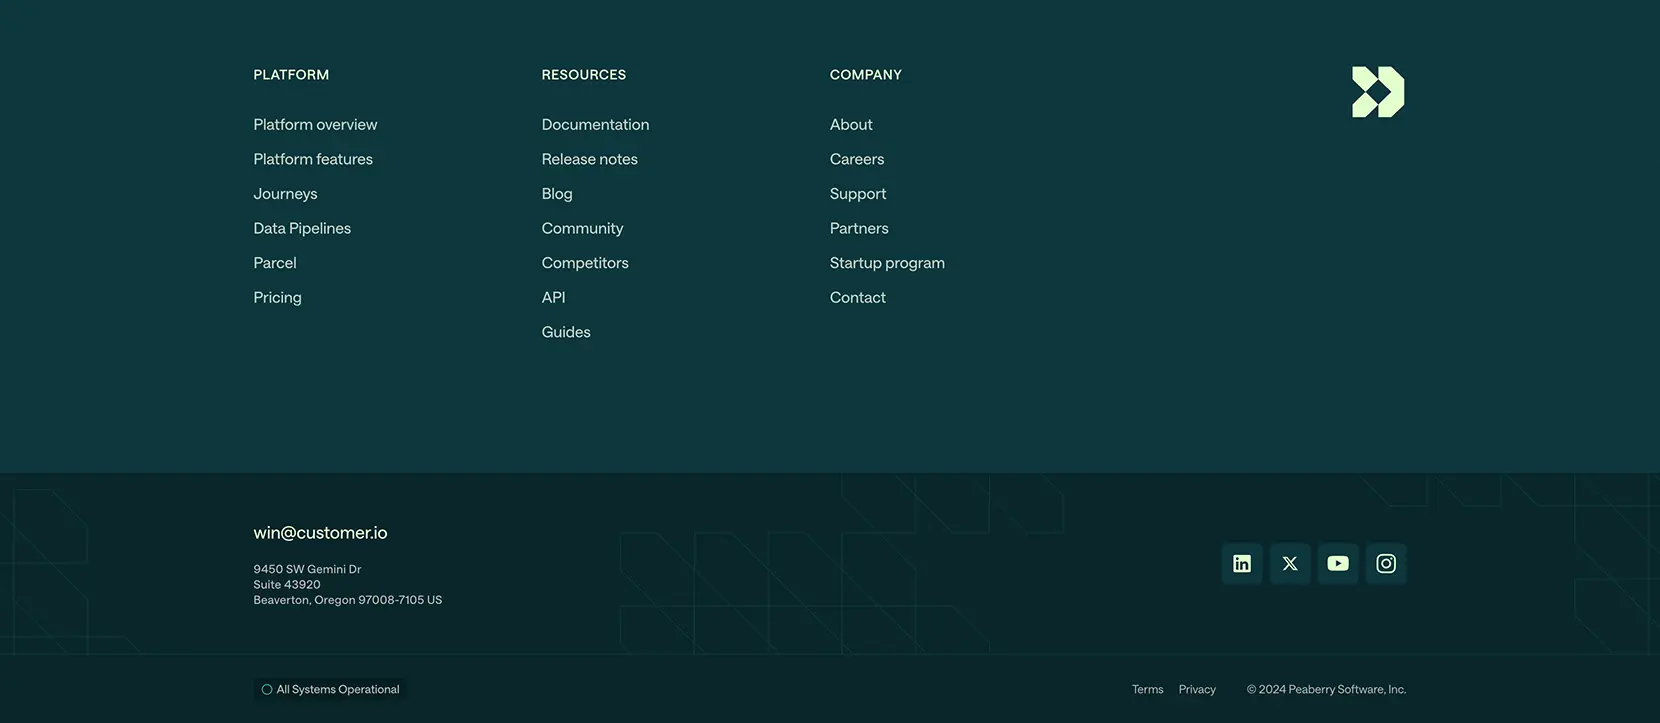Open the Journeys link
Viewport: 1660px width, 723px height.
click(285, 194)
